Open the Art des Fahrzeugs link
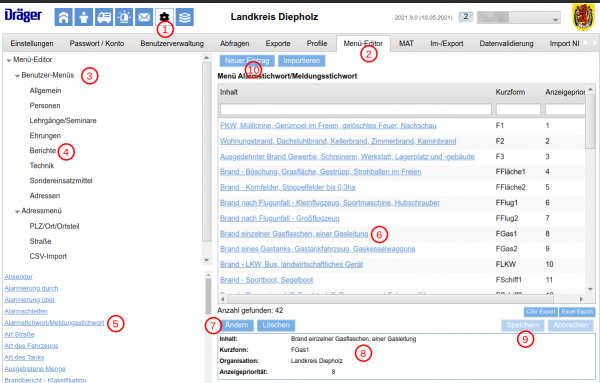The height and width of the screenshot is (383, 600). tap(31, 346)
